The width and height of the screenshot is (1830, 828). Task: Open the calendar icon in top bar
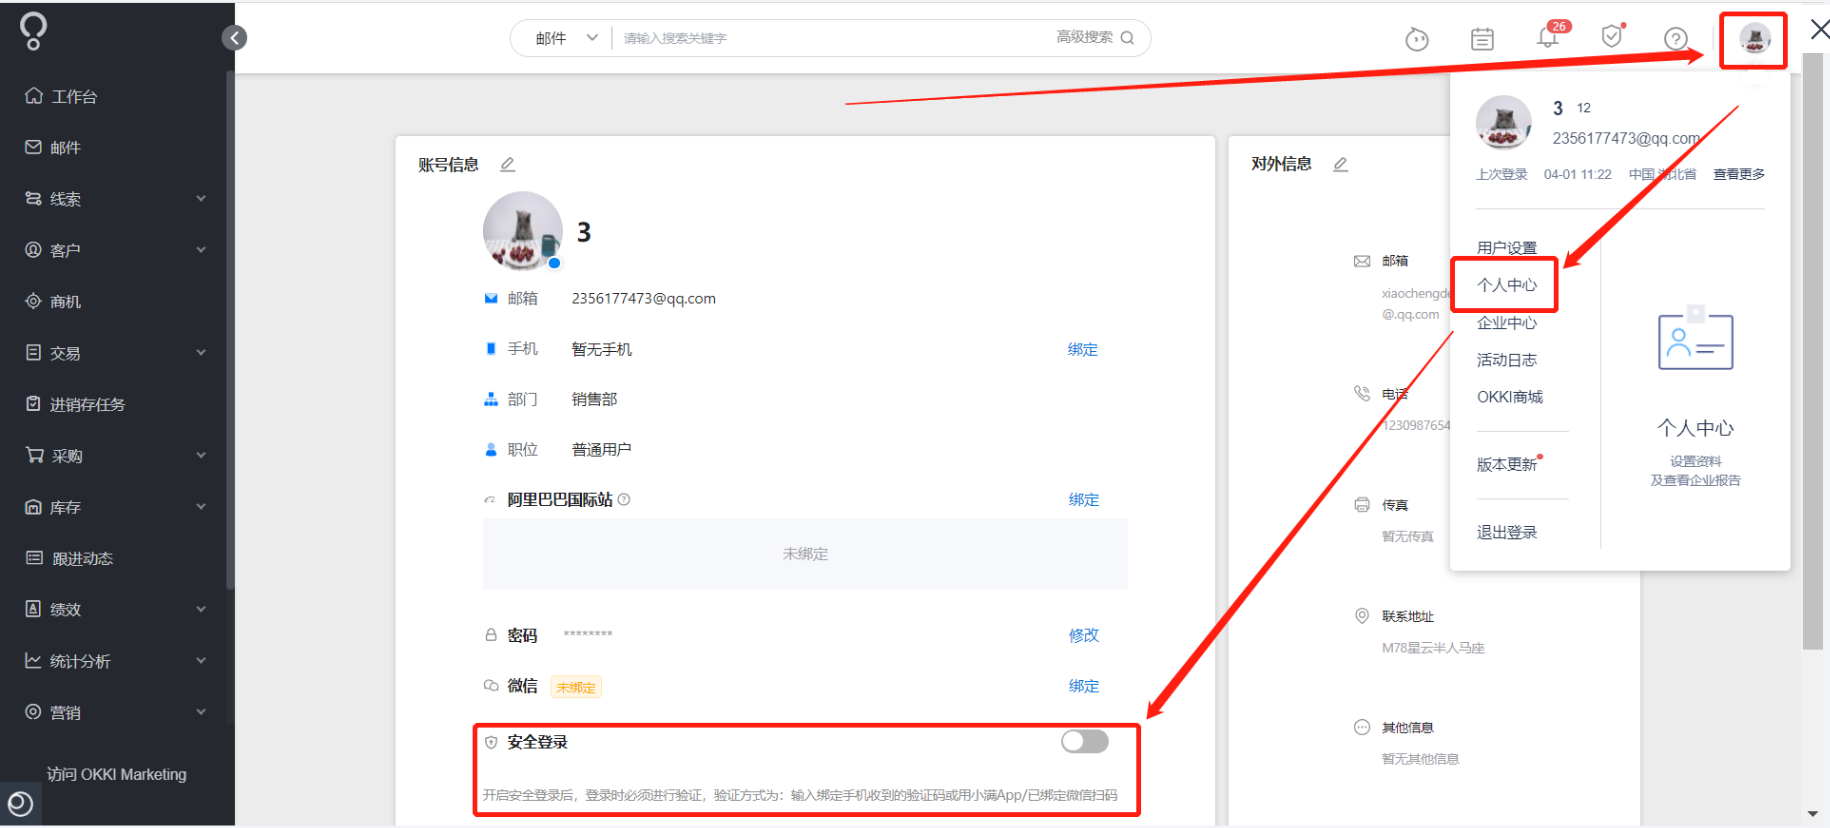1482,39
